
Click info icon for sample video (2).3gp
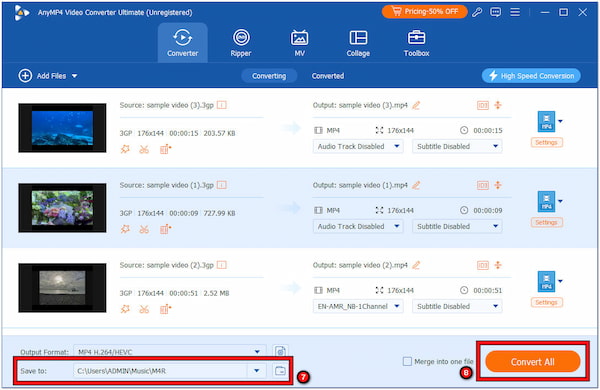pyautogui.click(x=222, y=265)
